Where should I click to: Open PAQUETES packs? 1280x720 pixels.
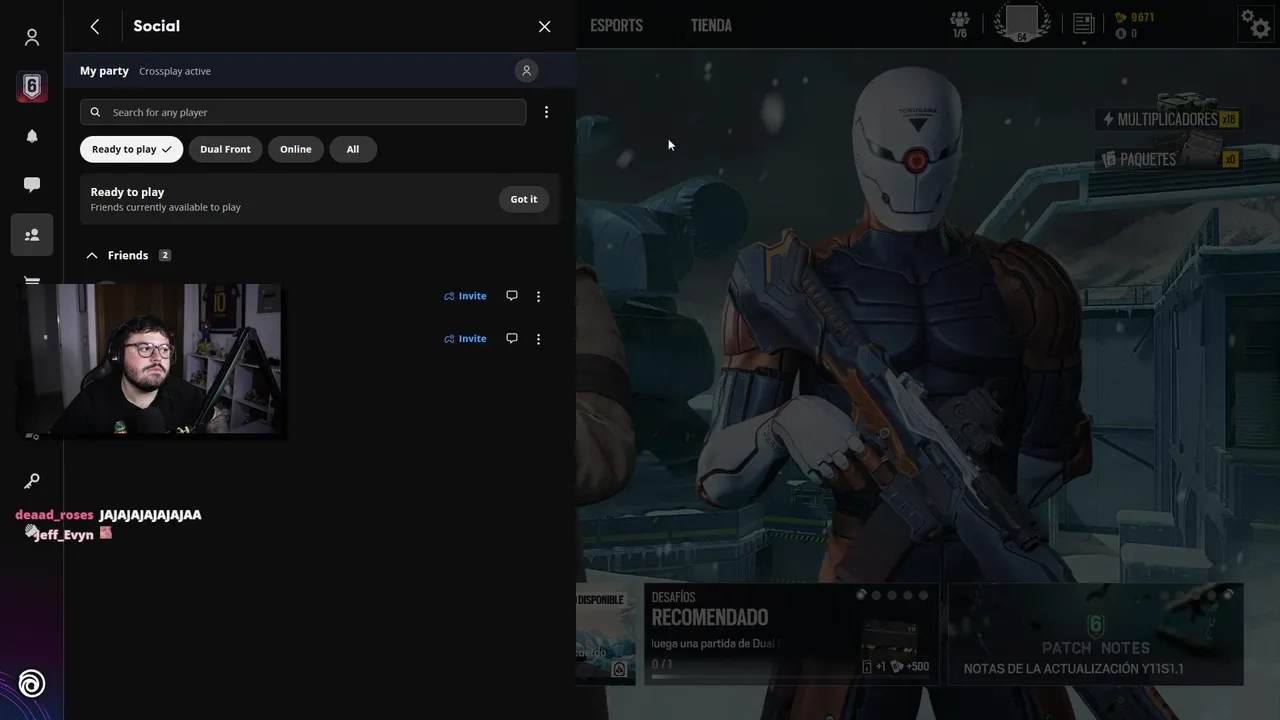click(1169, 159)
